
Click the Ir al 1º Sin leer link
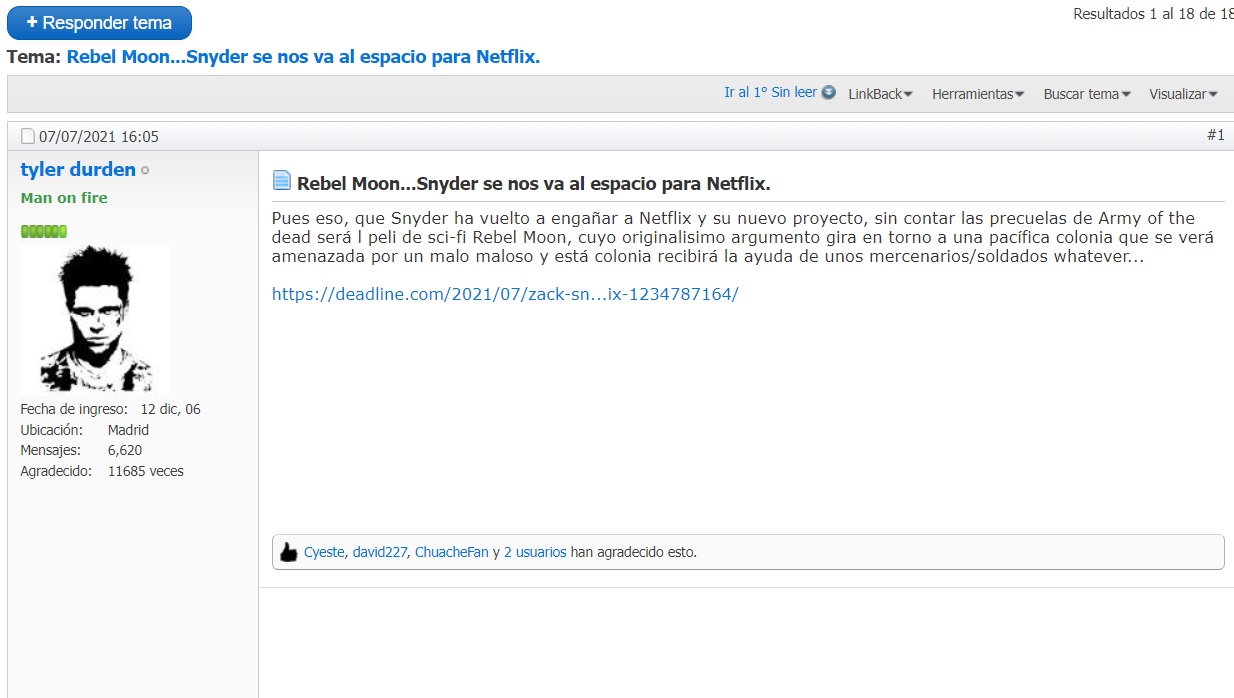[x=770, y=92]
